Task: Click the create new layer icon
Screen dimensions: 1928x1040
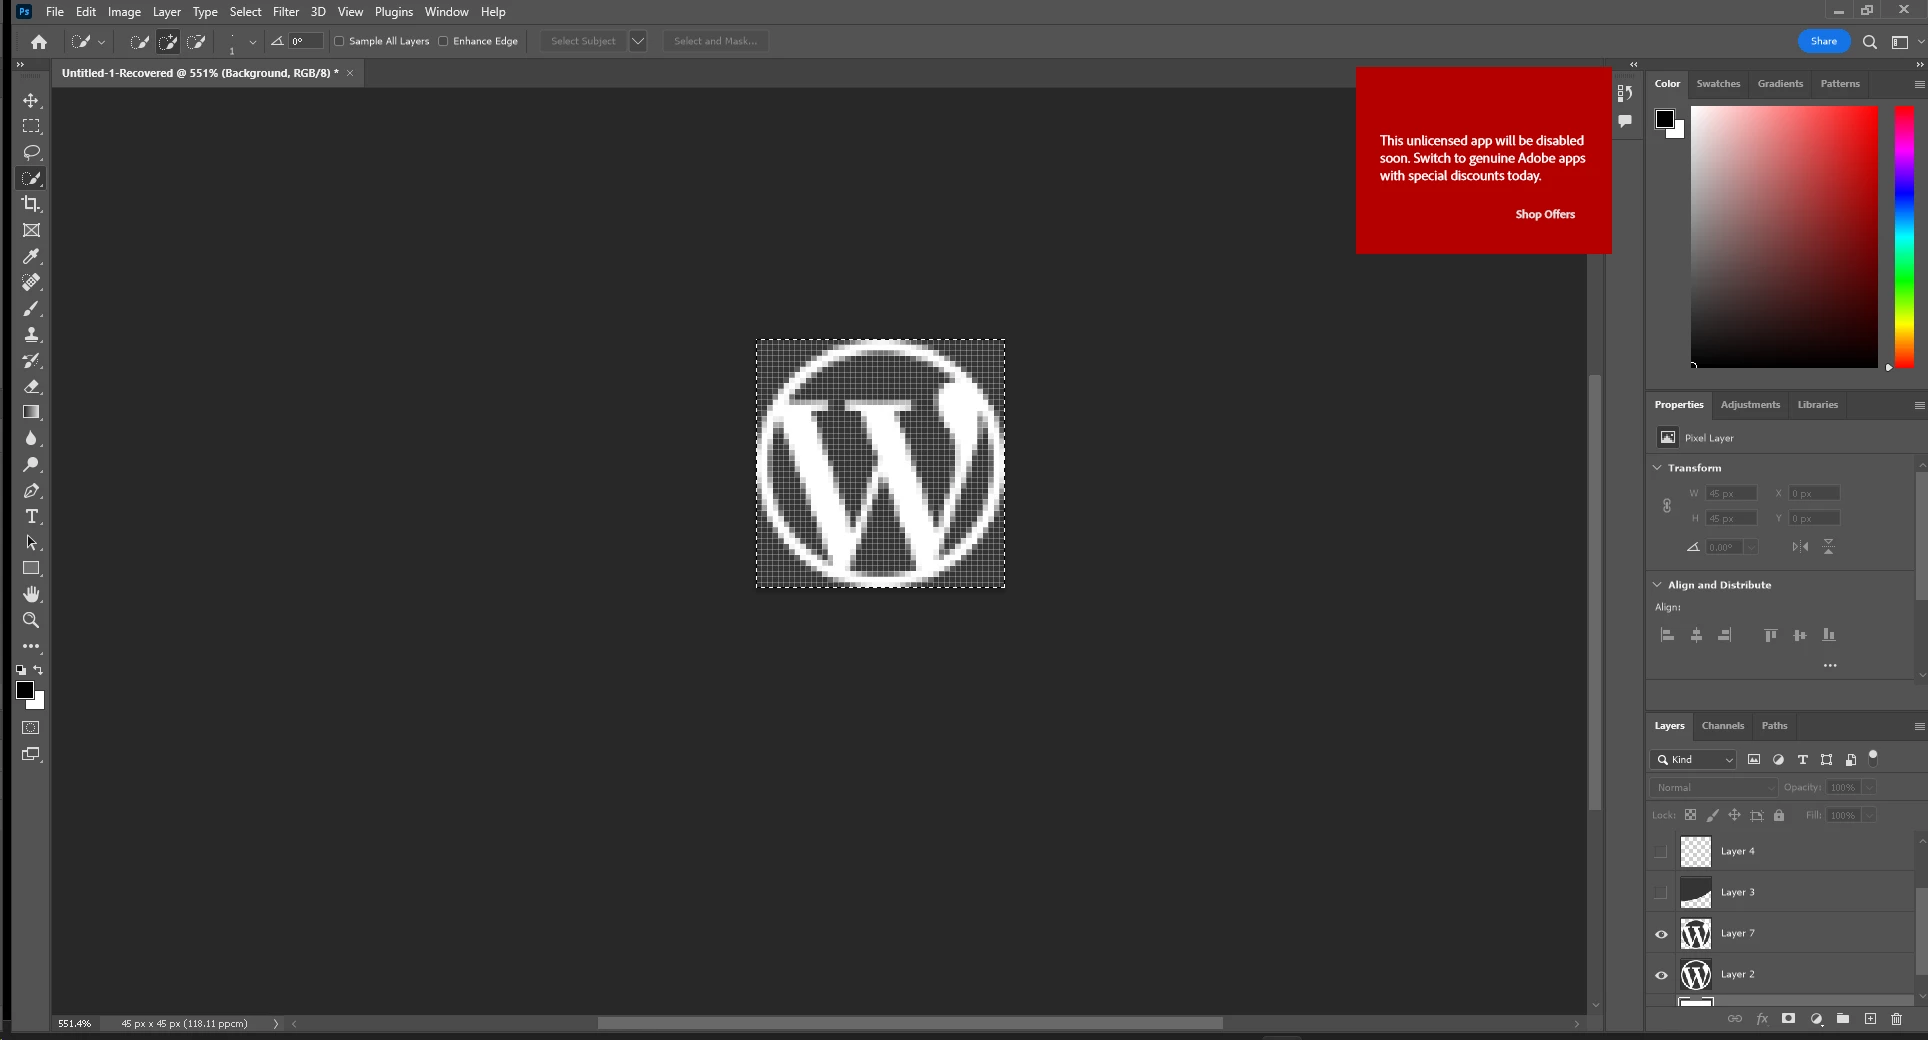Action: pos(1870,1019)
